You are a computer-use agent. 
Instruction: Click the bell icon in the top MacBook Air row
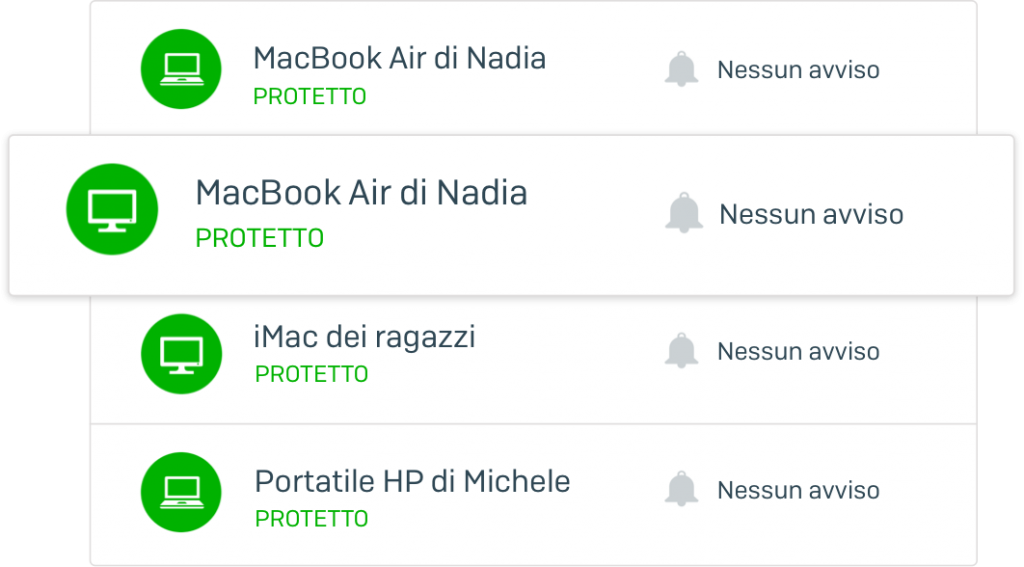point(681,69)
